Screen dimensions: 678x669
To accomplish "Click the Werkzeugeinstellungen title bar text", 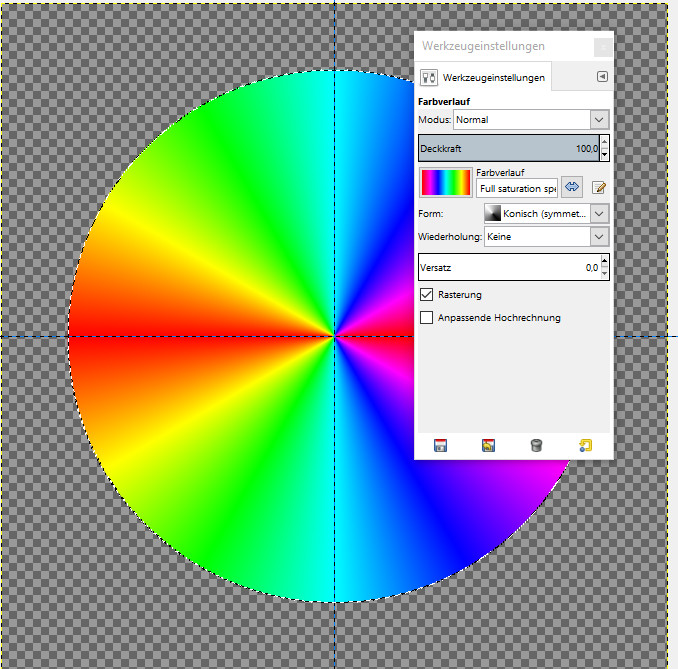I will [x=483, y=46].
